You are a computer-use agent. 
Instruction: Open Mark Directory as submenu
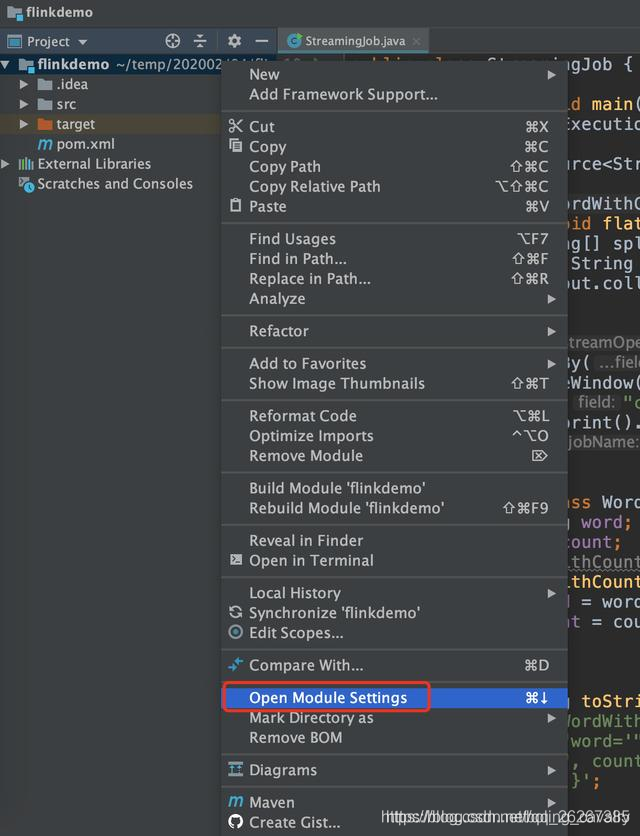(395, 718)
